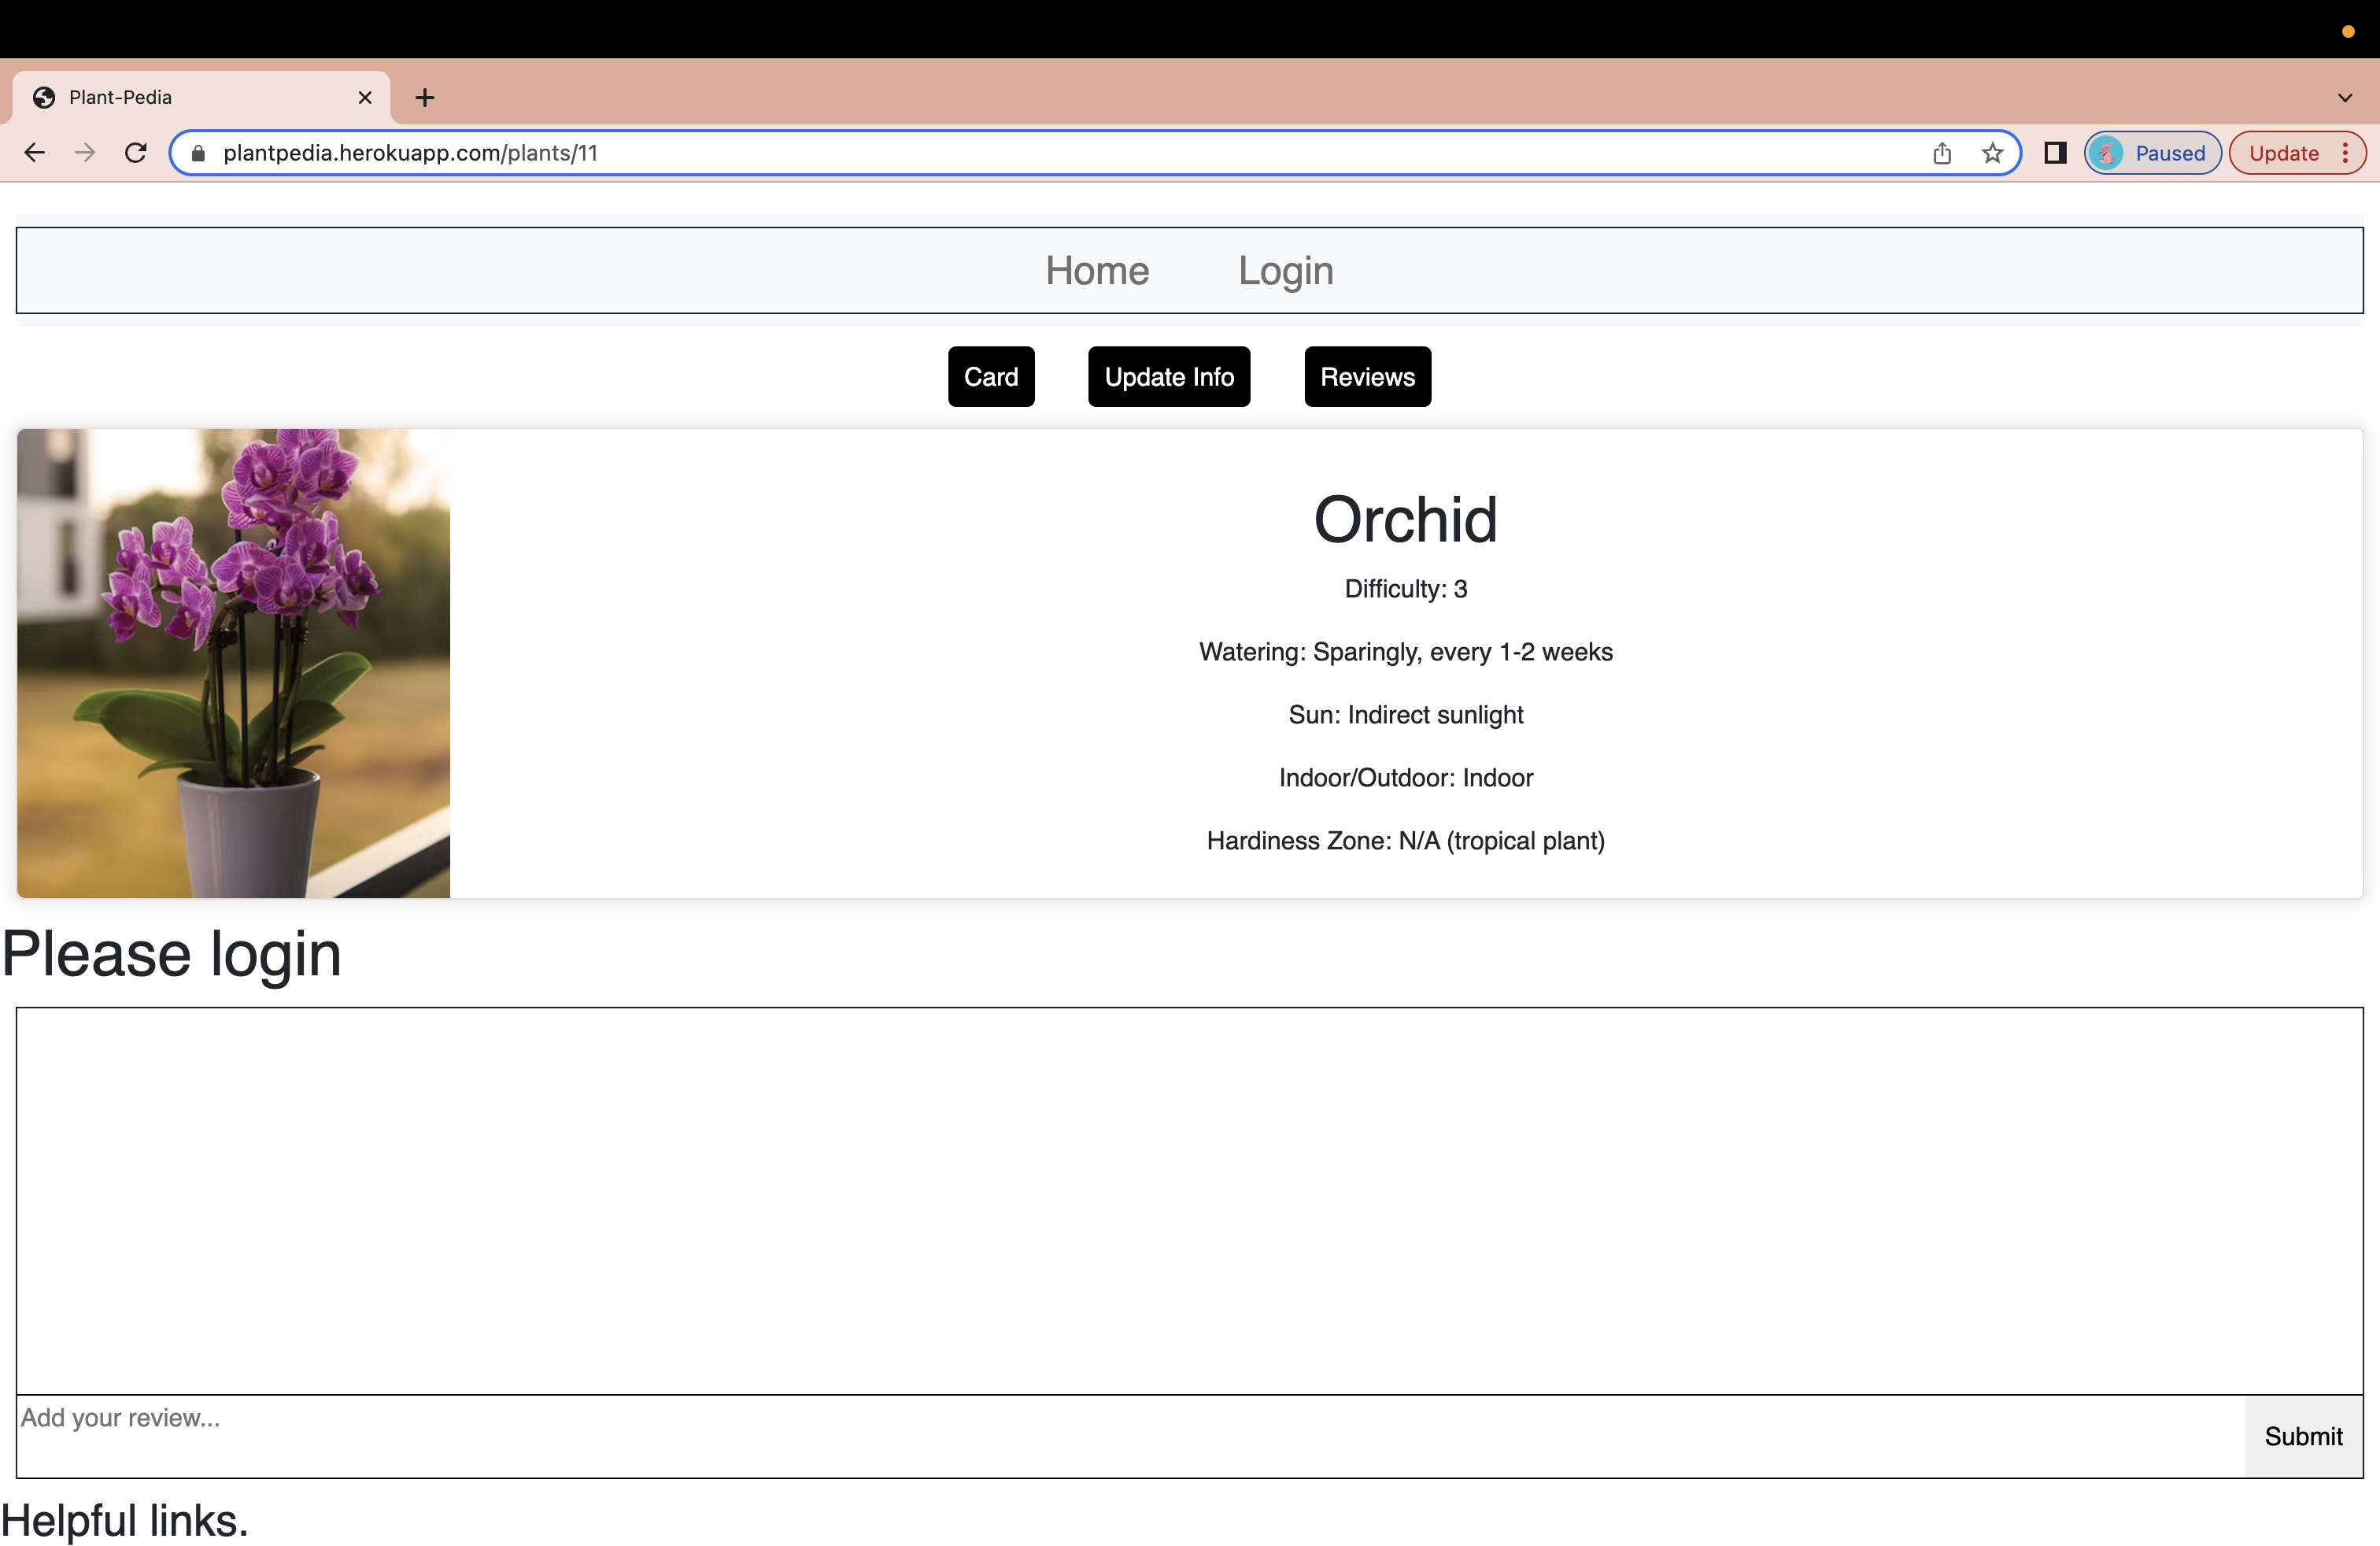Close the Plant-Pedia tab
Viewport: 2380px width, 1546px height.
pyautogui.click(x=365, y=97)
